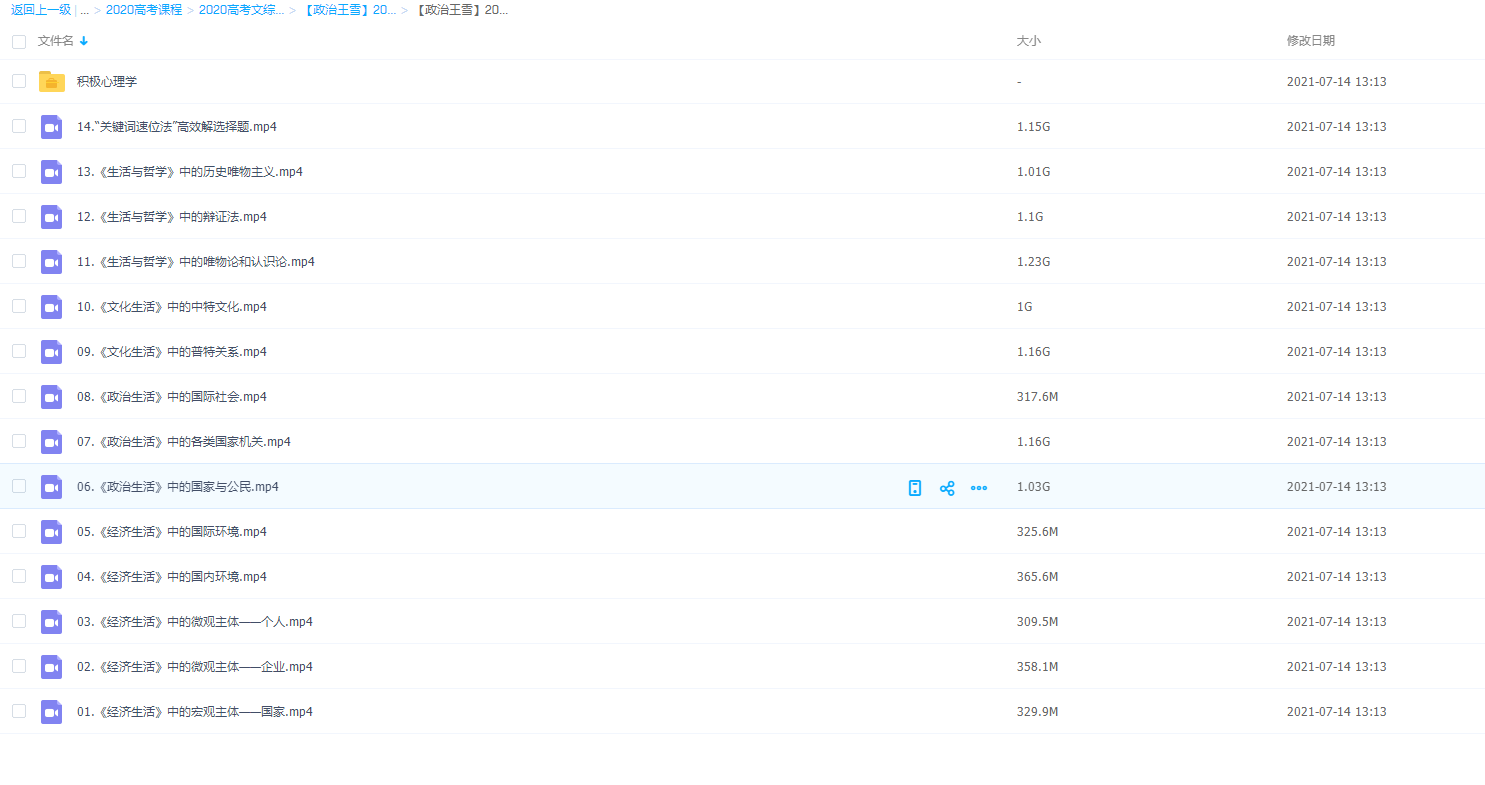
Task: Click the mobile device icon on row 06
Action: (x=914, y=488)
